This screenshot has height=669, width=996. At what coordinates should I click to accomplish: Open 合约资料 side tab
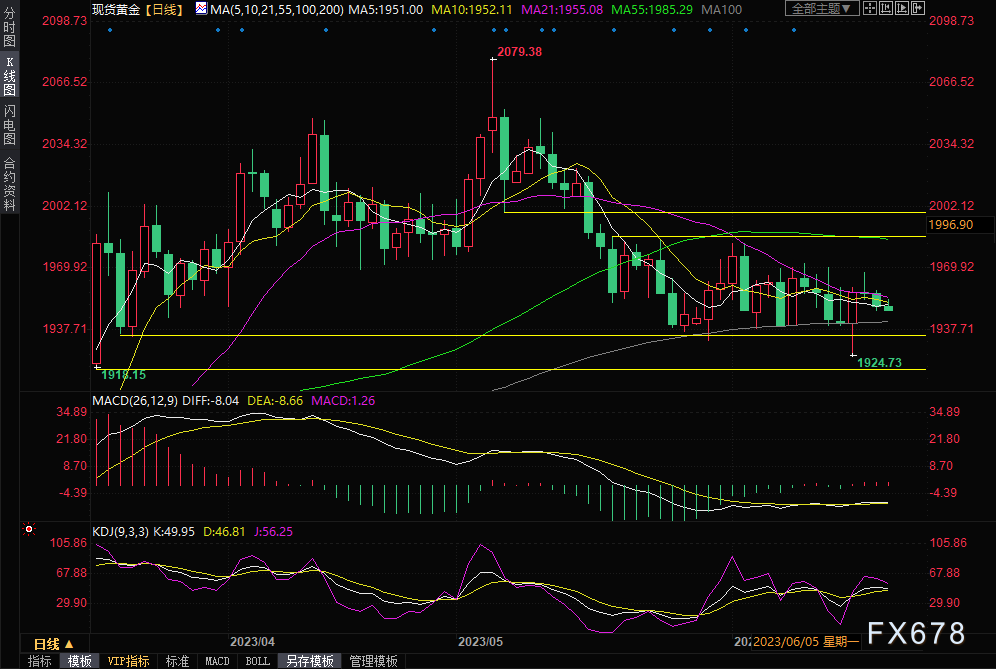pos(9,183)
